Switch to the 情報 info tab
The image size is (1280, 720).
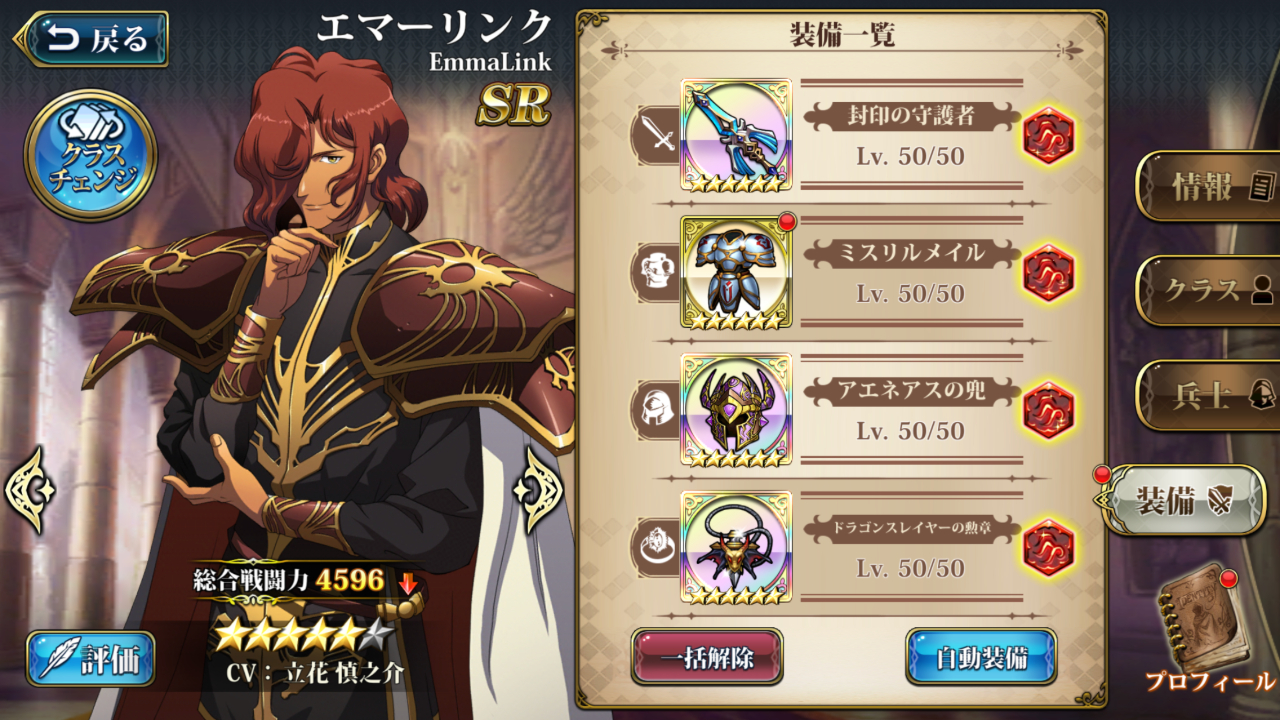click(1210, 186)
